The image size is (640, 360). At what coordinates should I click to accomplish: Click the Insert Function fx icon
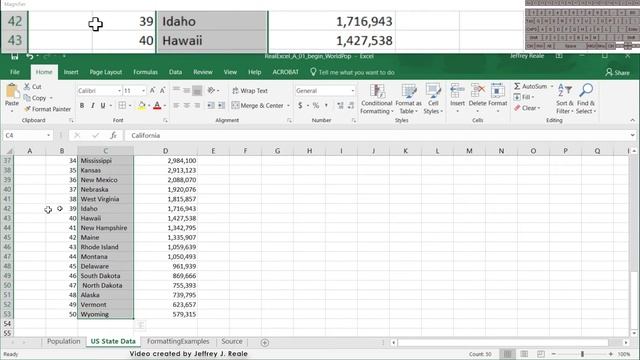[x=113, y=136]
